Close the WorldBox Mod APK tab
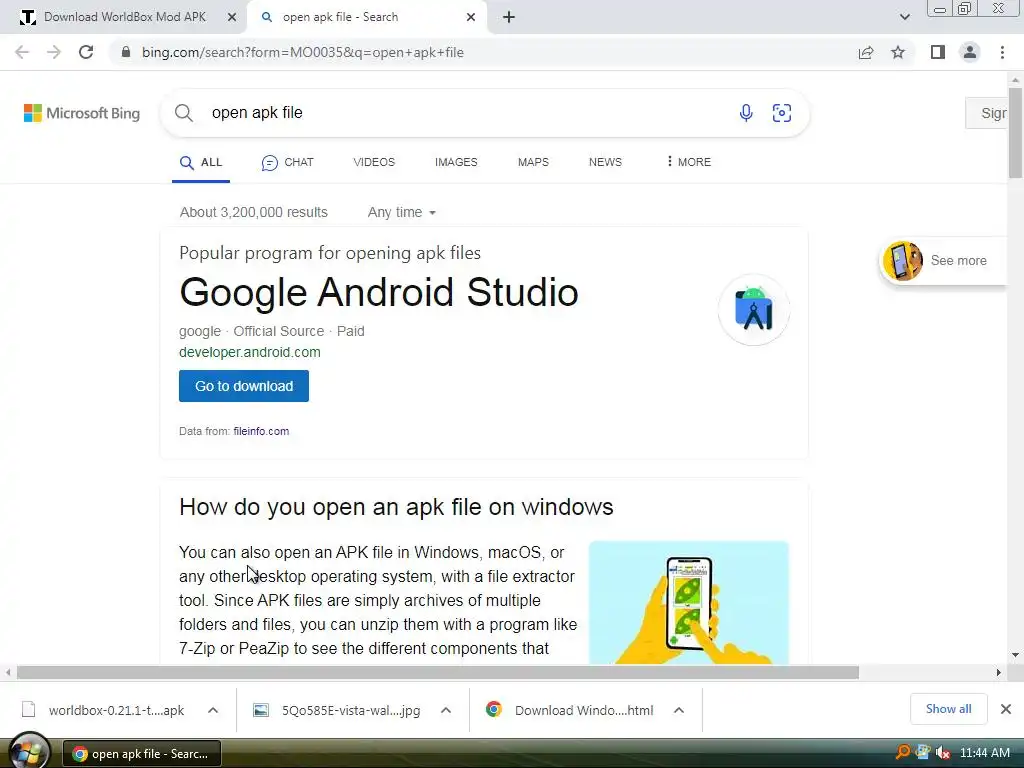Screen dimensions: 1024x768 point(232,17)
